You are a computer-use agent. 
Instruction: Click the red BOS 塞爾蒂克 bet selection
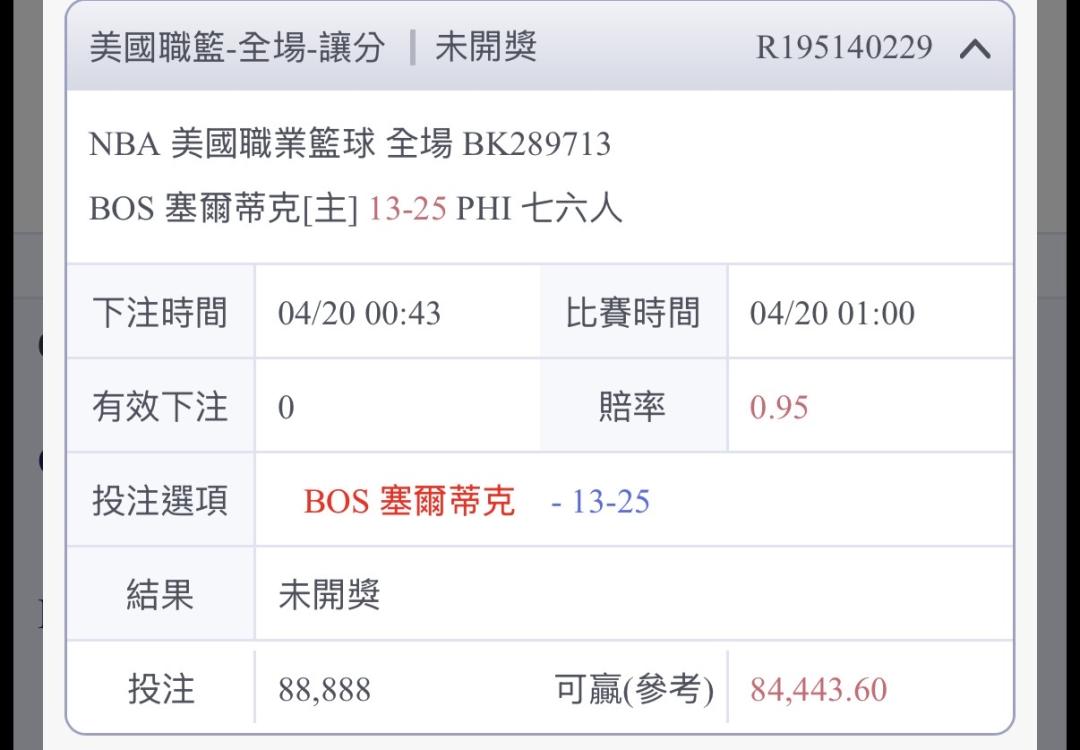tap(410, 501)
